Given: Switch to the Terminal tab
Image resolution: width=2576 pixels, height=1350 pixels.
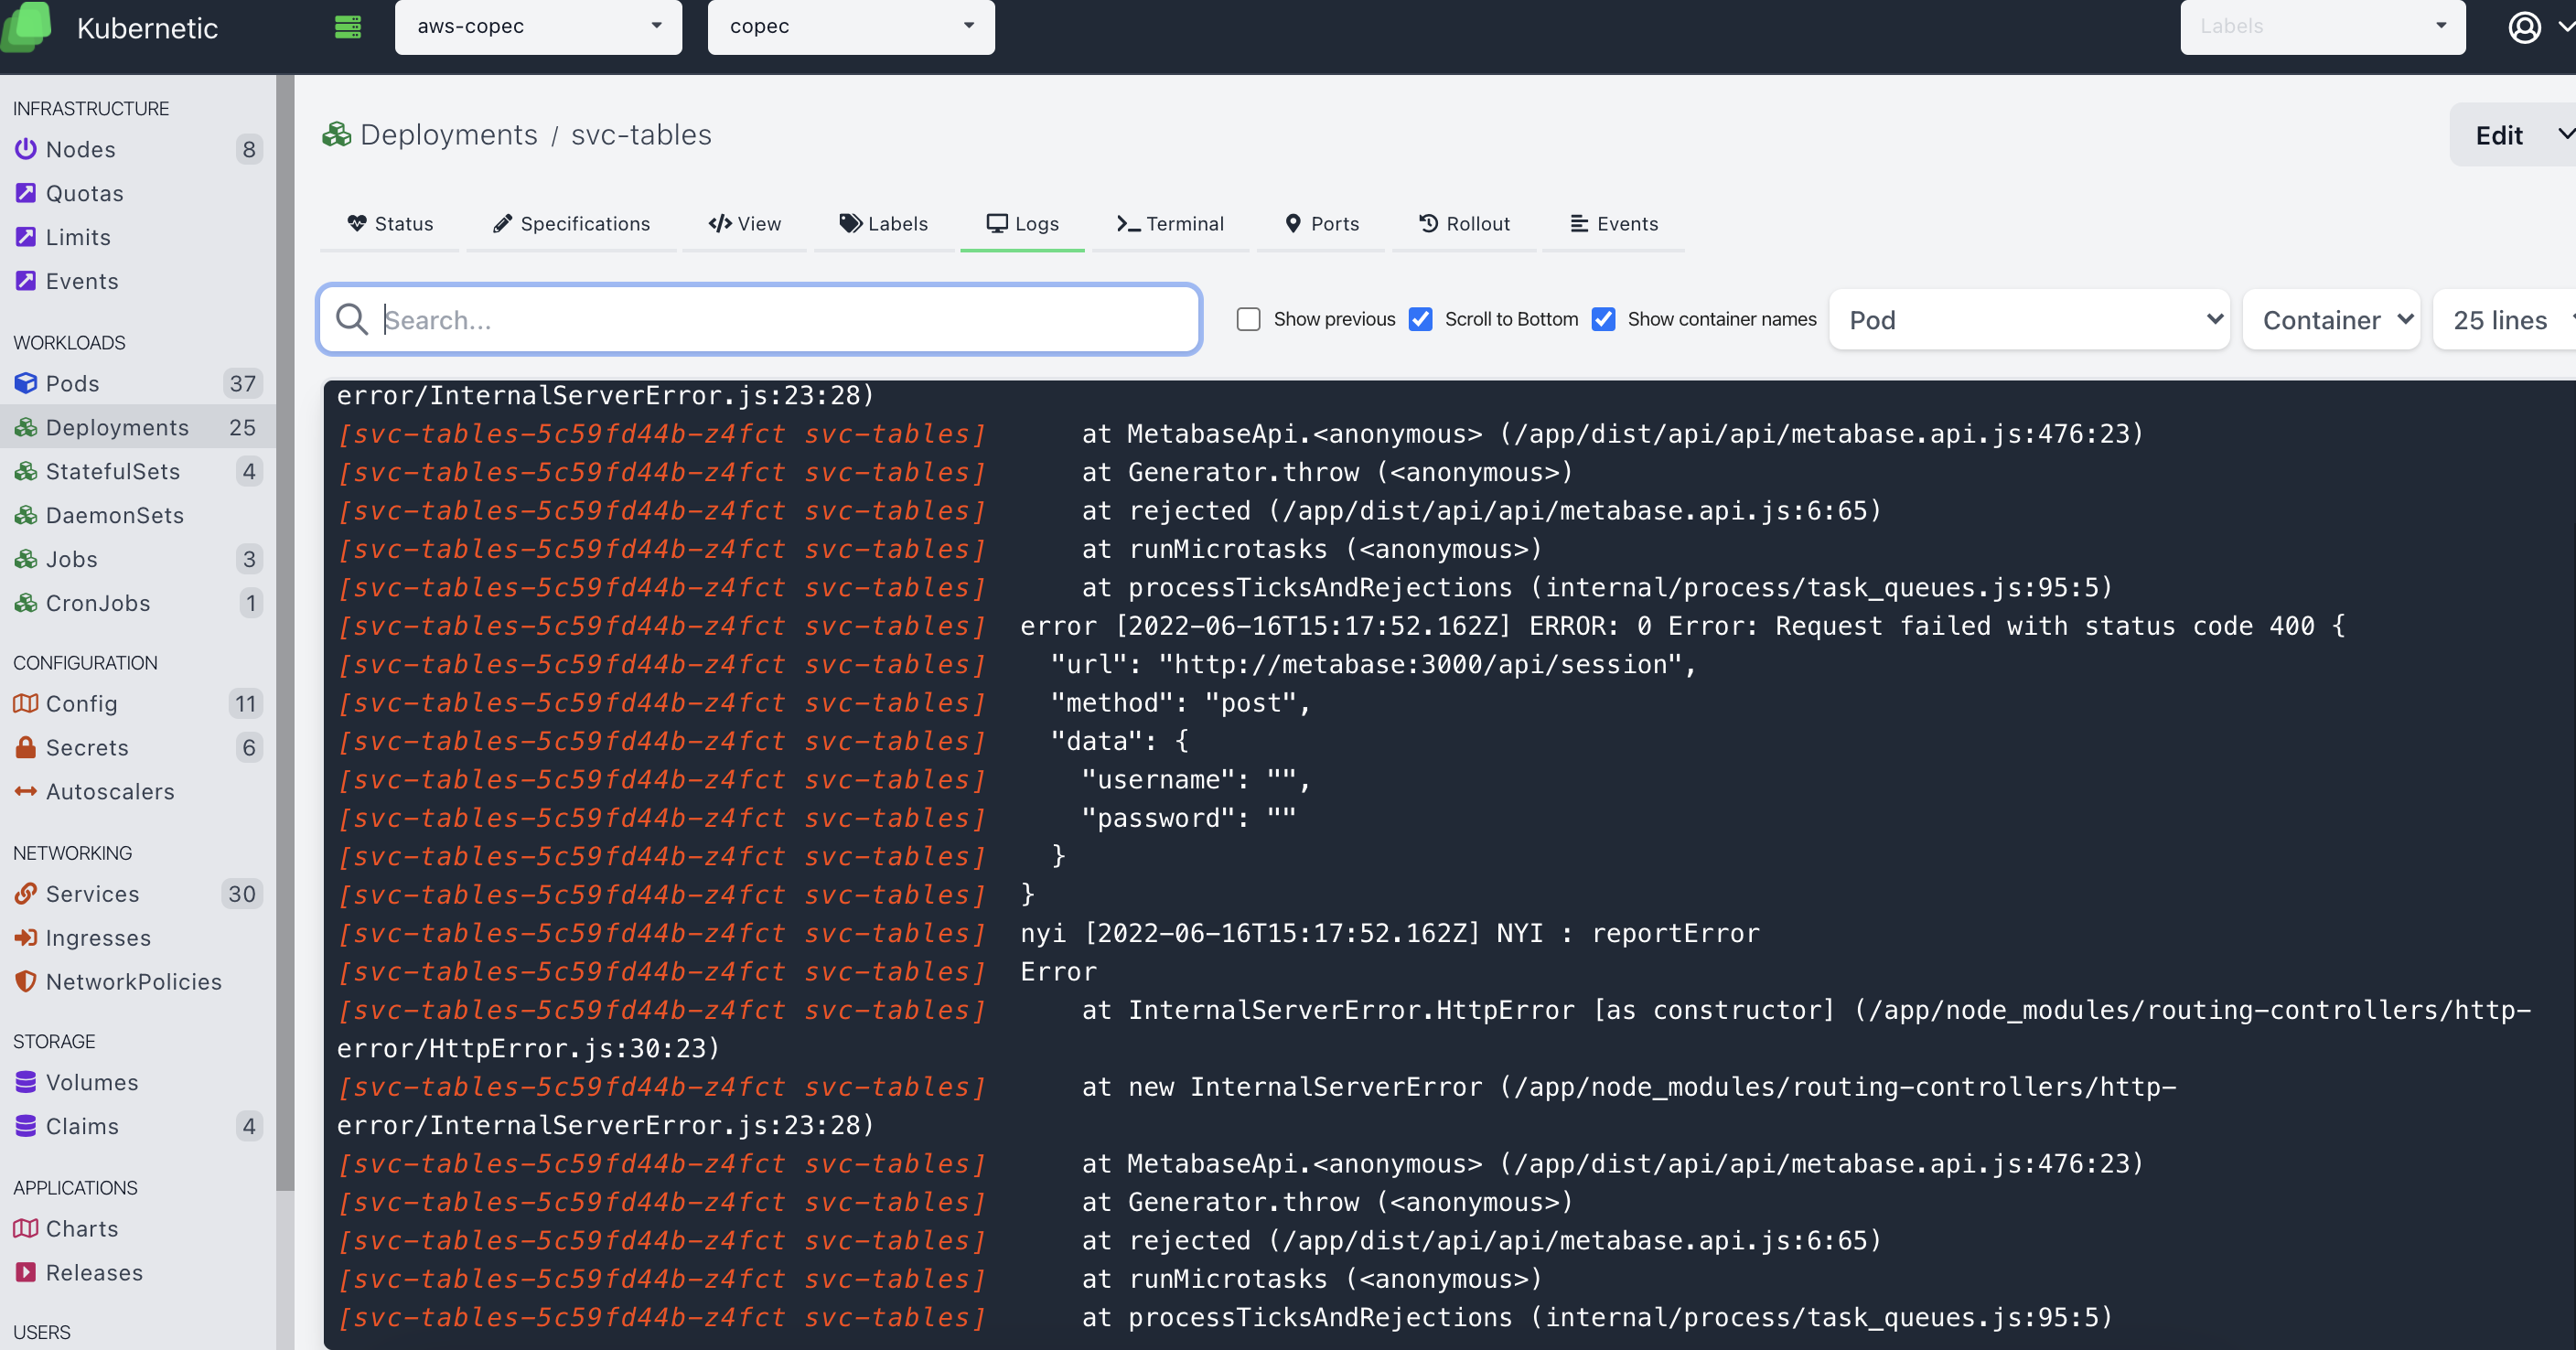Looking at the screenshot, I should coord(1170,224).
